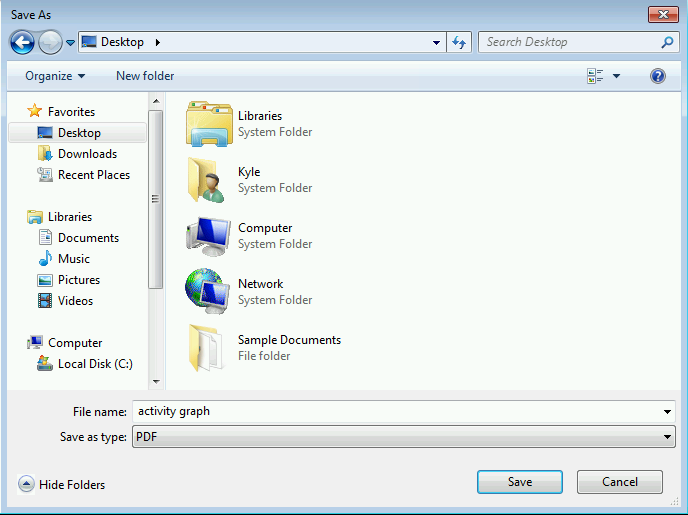This screenshot has width=688, height=515.
Task: Click the Search Desktop field
Action: 579,42
